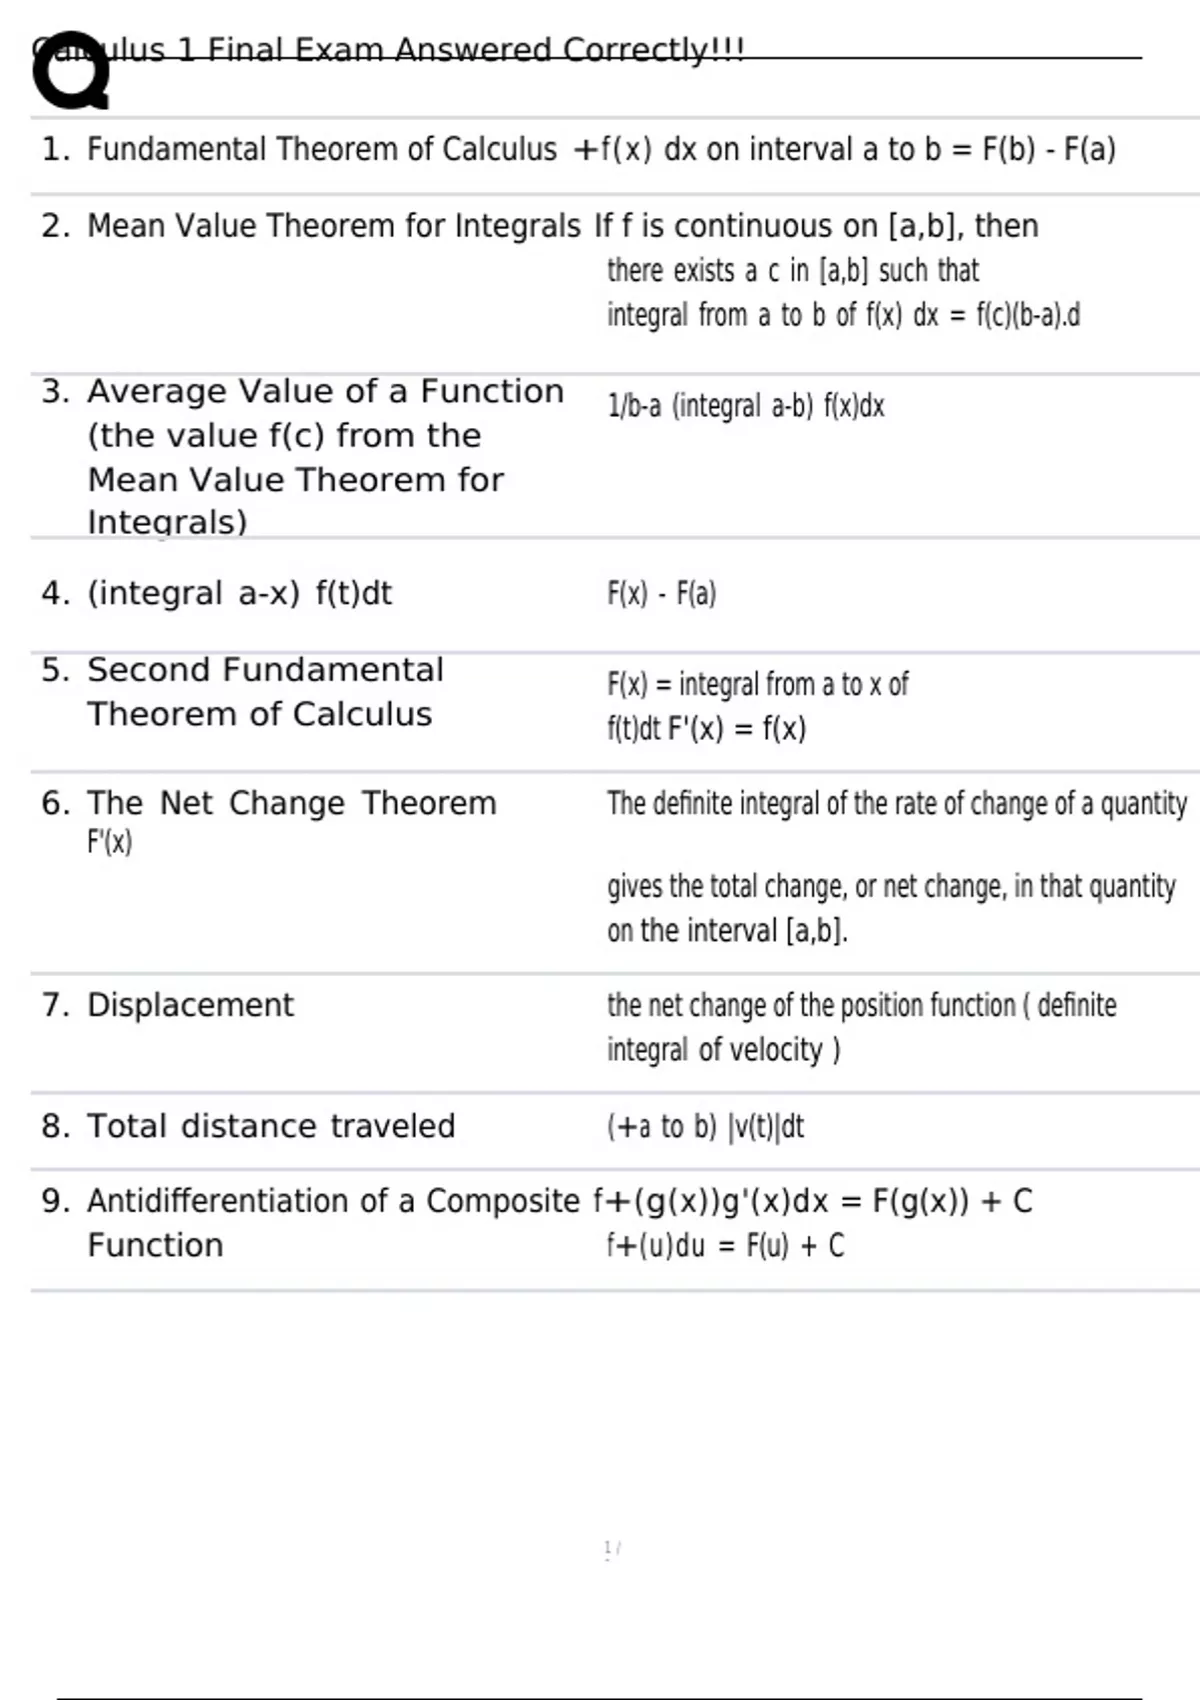
Task: Select 'Second Fundamental Theorem of Calculus' term
Action: (265, 692)
